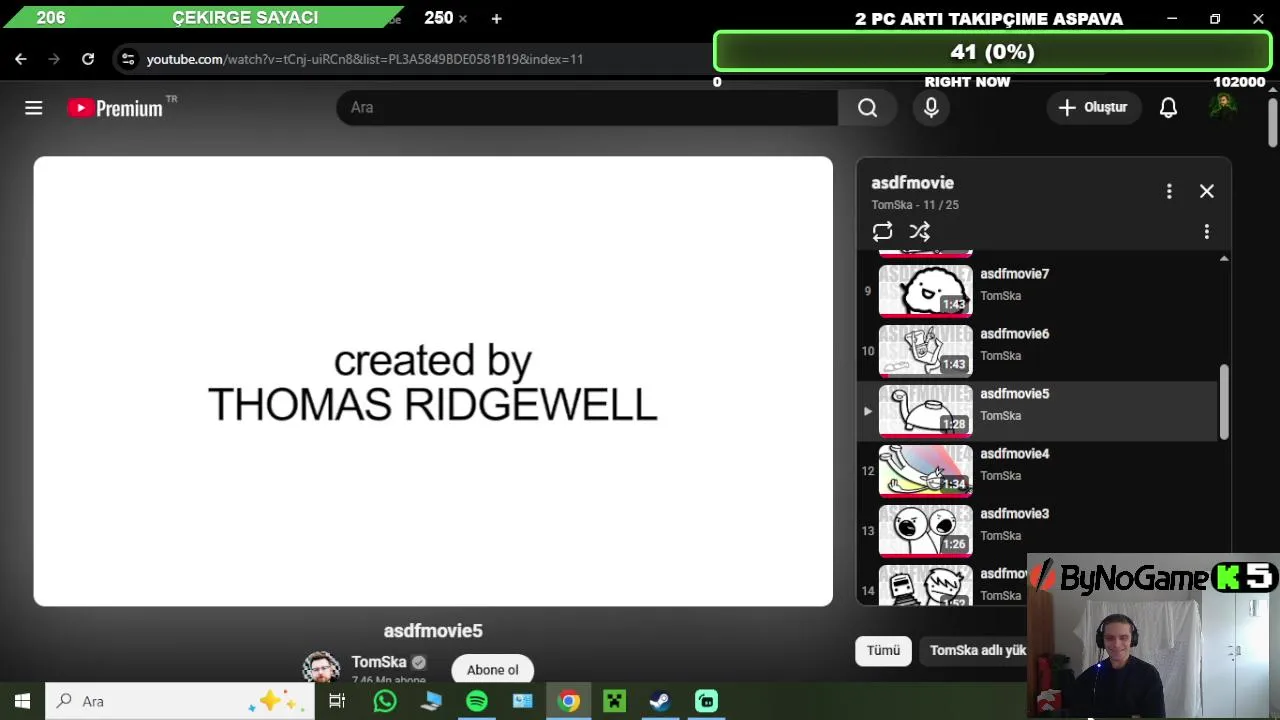Click the magnifier search button
Image resolution: width=1280 pixels, height=720 pixels.
click(x=867, y=108)
